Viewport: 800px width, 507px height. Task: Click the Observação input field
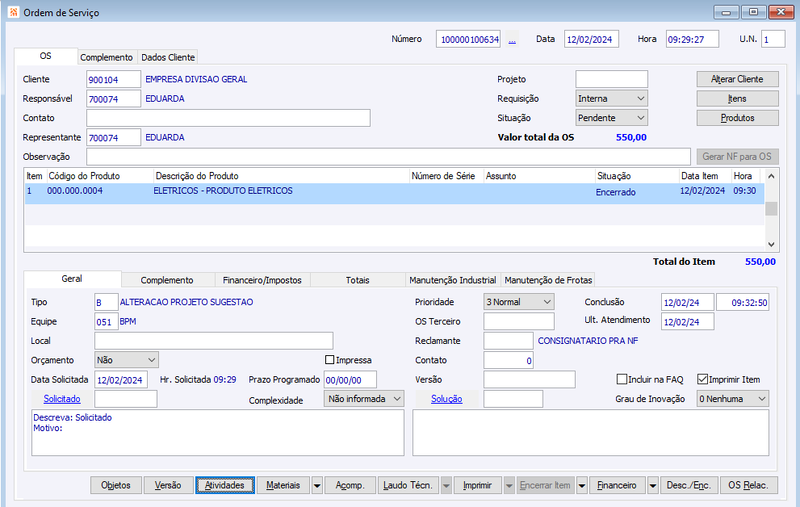tap(388, 157)
